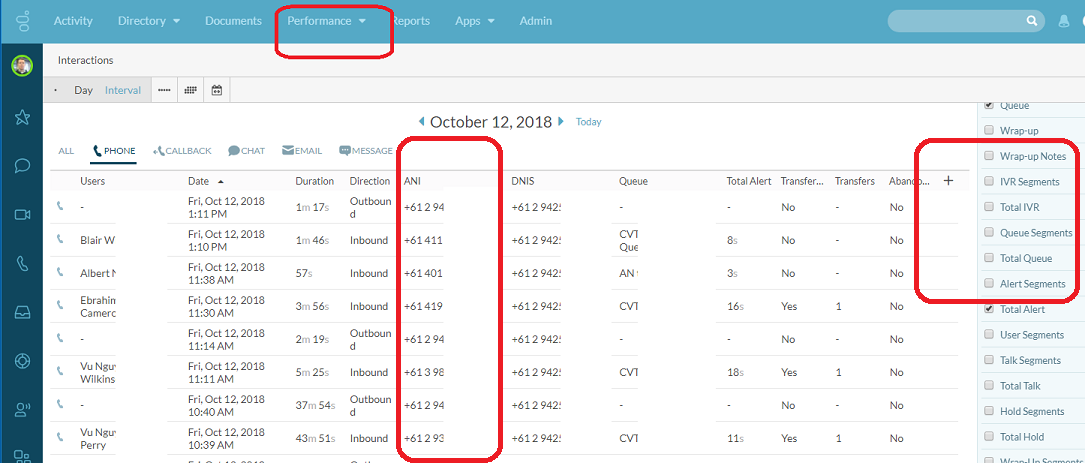Select the month grid view icon
Image resolution: width=1085 pixels, height=463 pixels.
tap(190, 90)
